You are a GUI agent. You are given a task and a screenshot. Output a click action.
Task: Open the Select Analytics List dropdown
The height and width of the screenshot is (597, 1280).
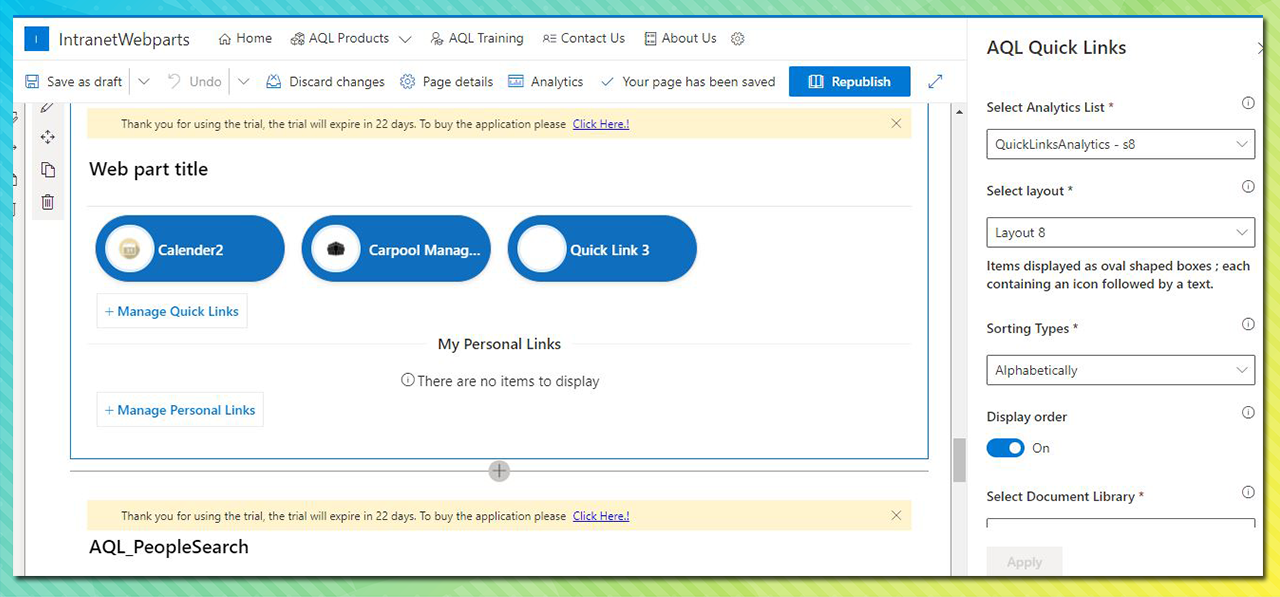[x=1120, y=144]
